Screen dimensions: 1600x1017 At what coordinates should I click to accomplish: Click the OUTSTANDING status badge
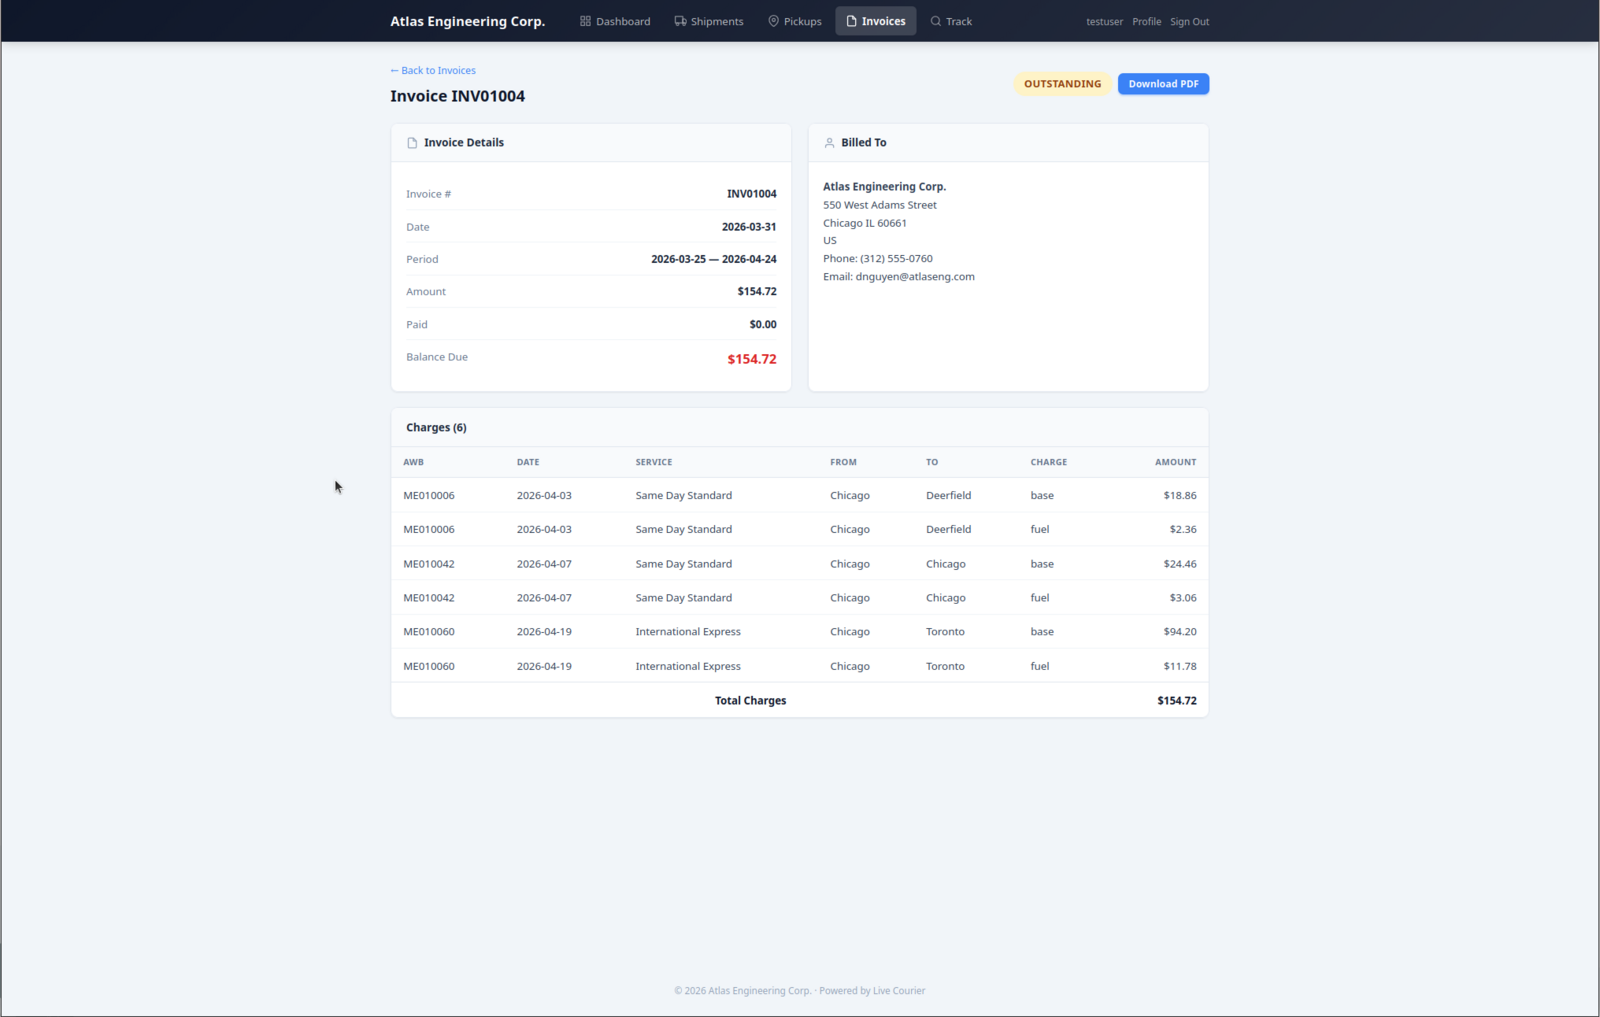tap(1062, 84)
